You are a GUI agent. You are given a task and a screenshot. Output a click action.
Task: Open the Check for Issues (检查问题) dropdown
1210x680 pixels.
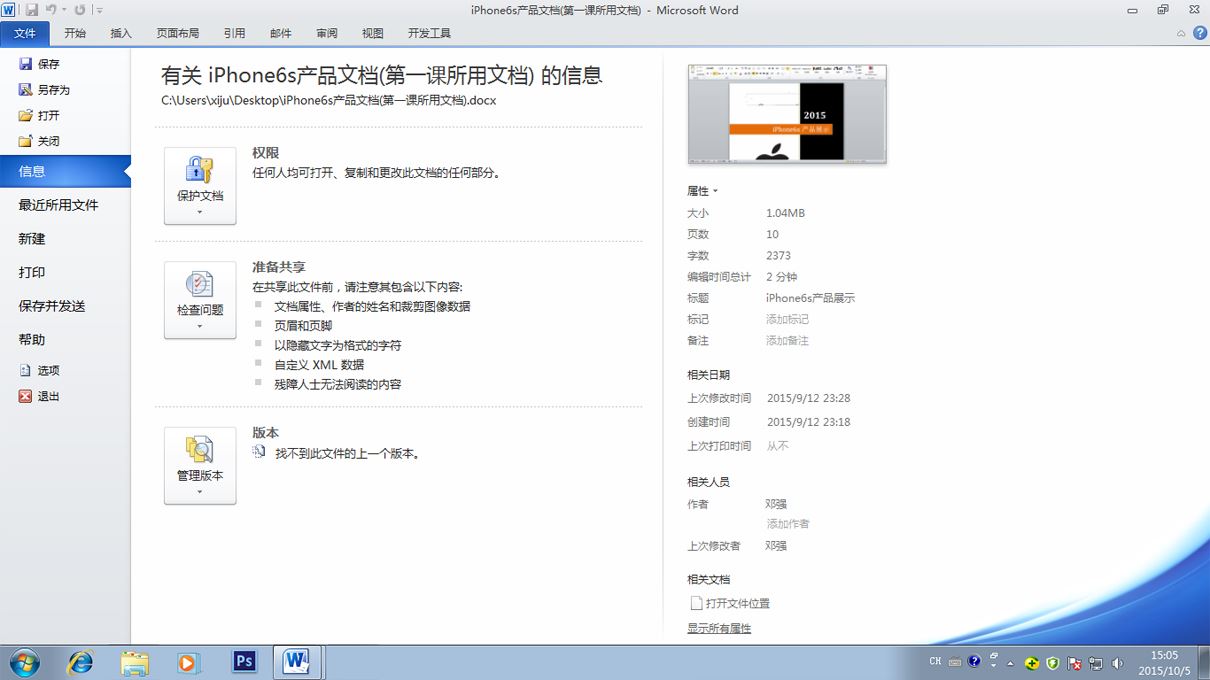click(x=200, y=300)
